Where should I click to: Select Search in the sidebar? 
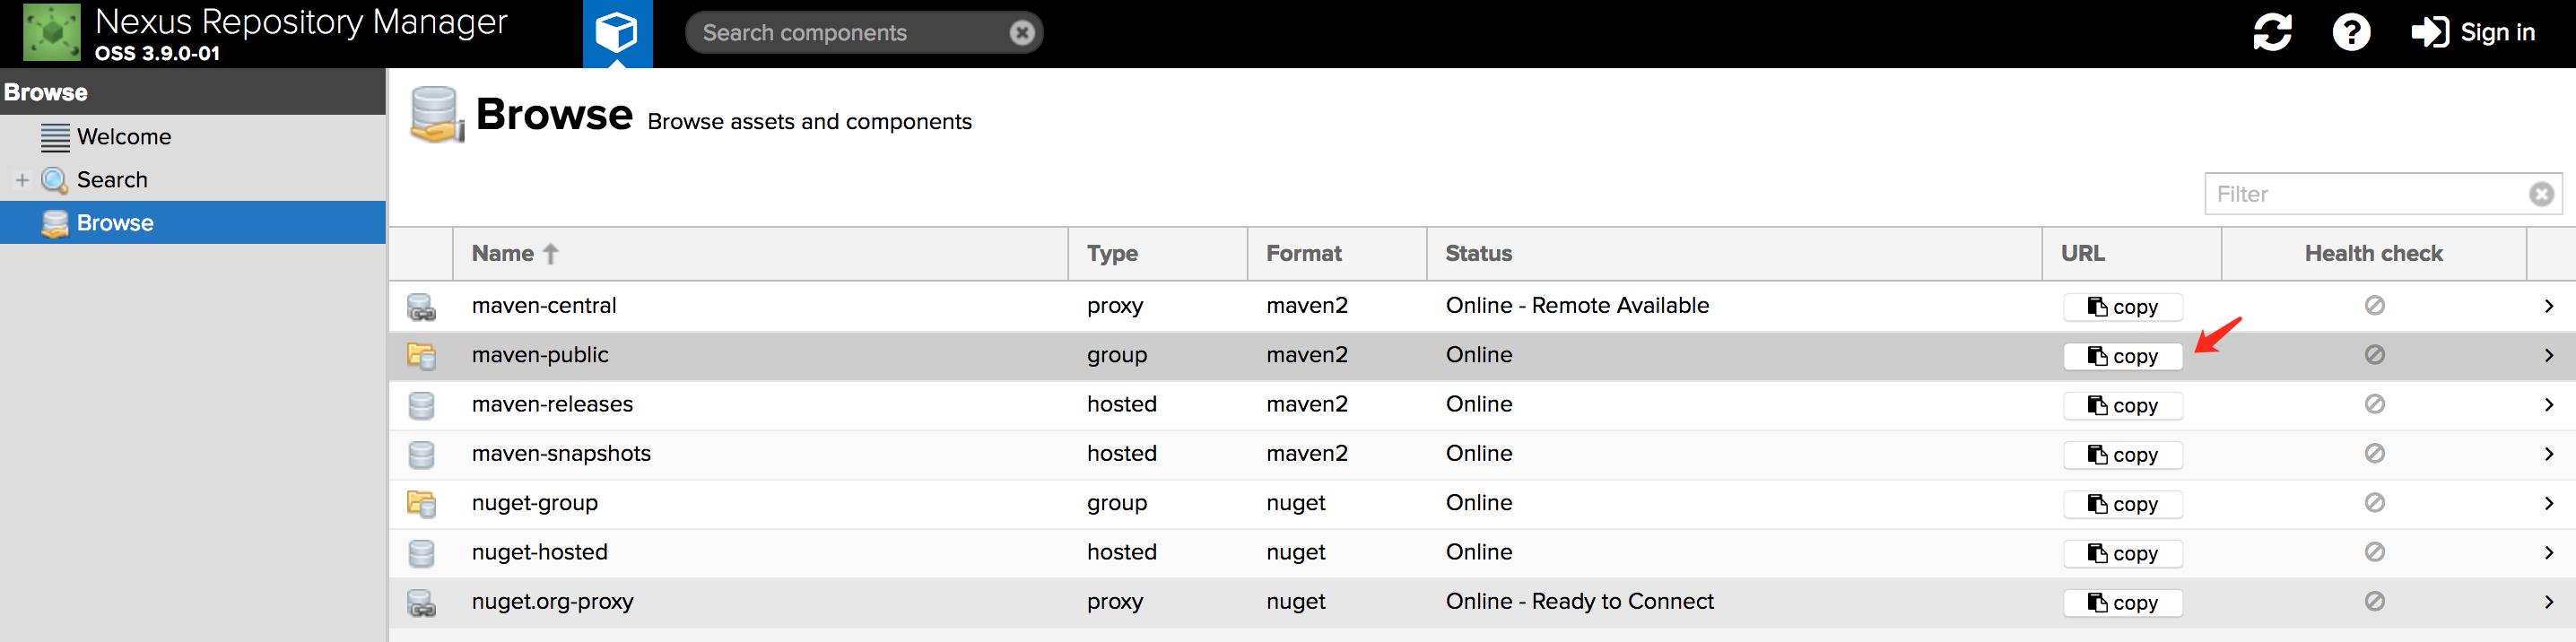112,180
